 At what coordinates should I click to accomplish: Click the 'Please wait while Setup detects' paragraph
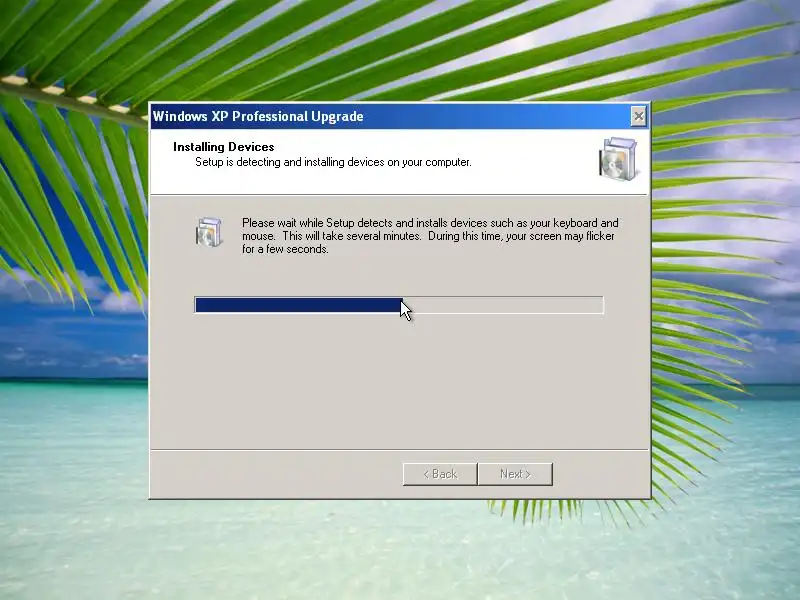[430, 236]
